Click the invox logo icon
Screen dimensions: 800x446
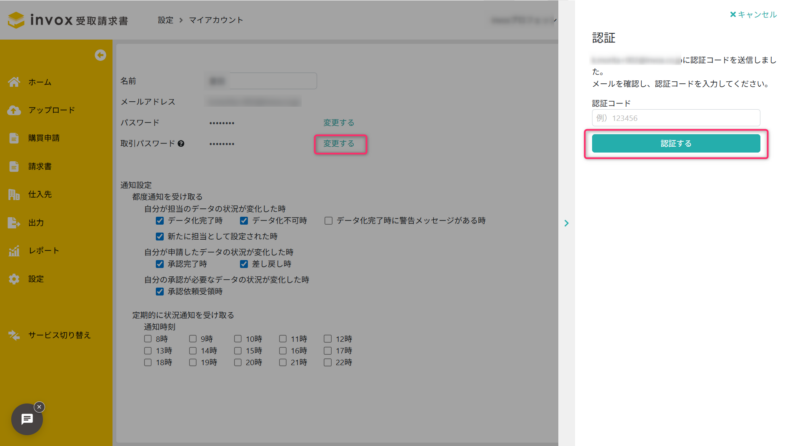(16, 20)
